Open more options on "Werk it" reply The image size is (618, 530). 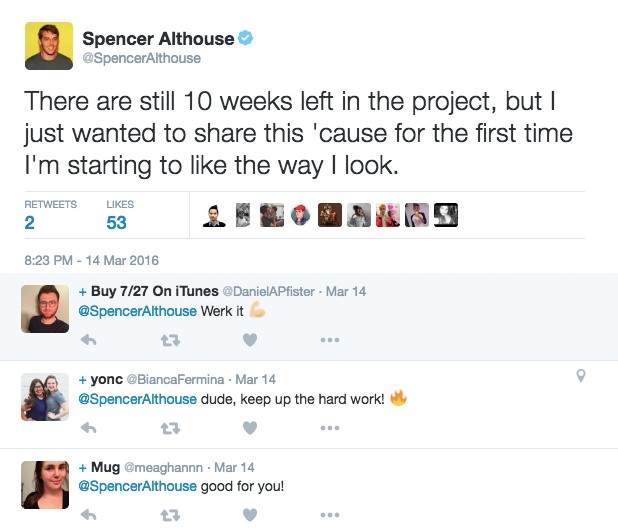pyautogui.click(x=330, y=340)
